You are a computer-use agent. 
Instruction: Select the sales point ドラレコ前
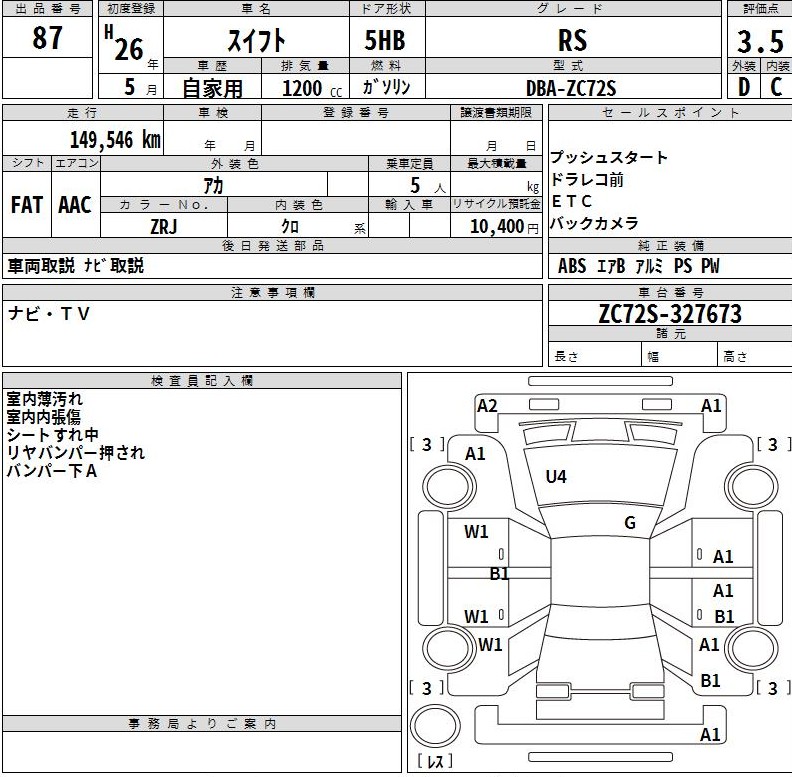pyautogui.click(x=586, y=179)
